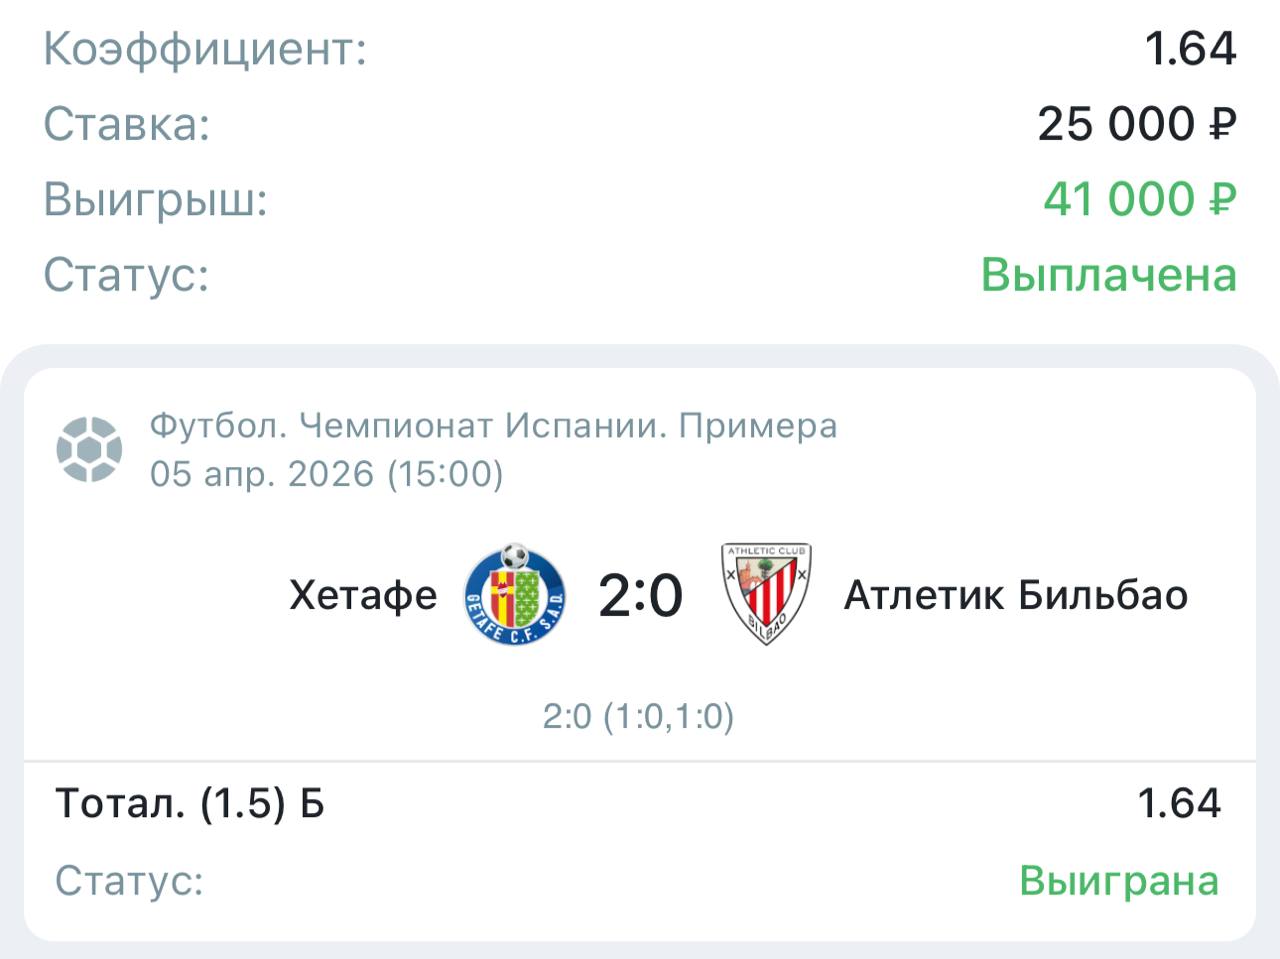The image size is (1280, 959).
Task: Click the Getafe club crest
Action: click(515, 594)
